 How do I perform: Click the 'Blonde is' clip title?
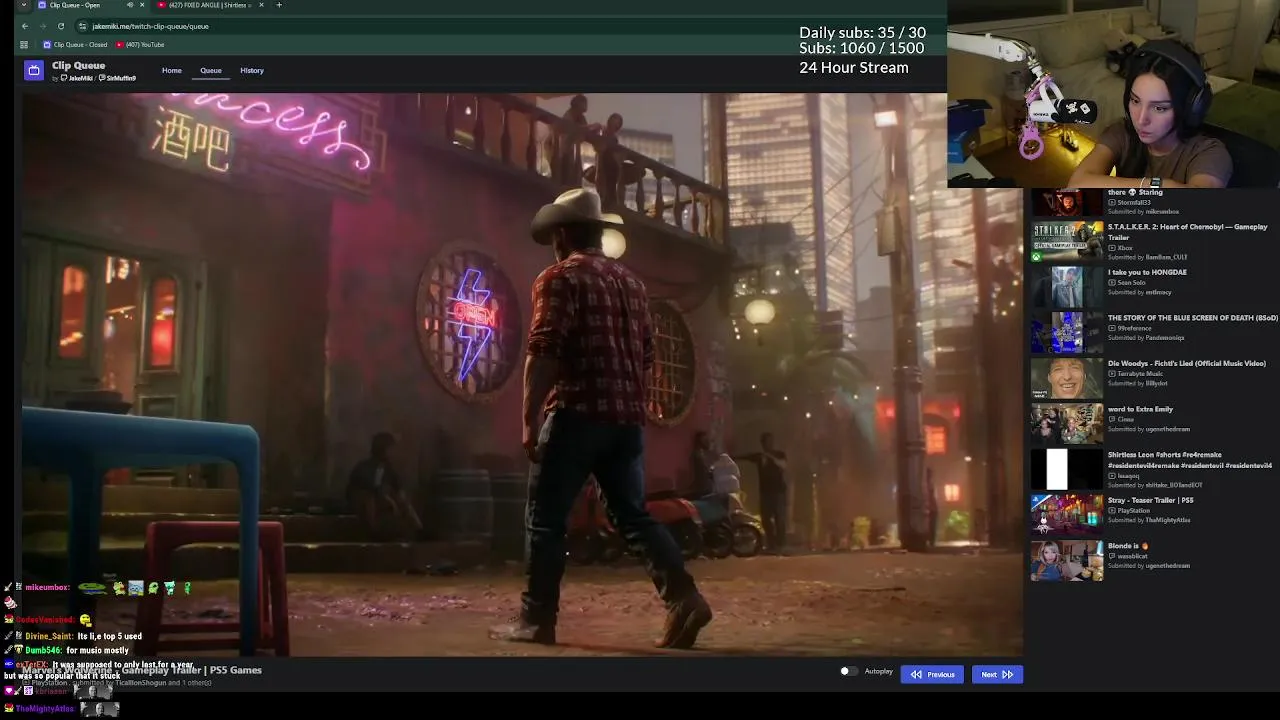tap(1128, 546)
